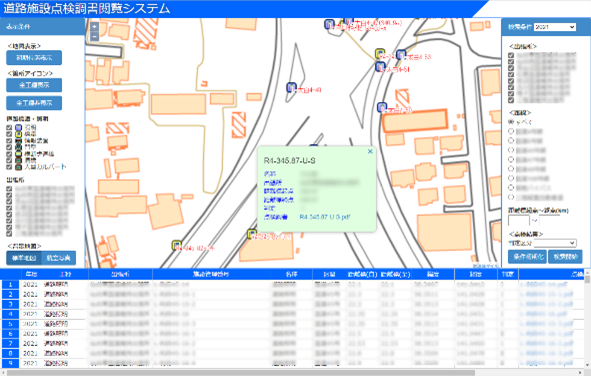
Task: Click the 全工種表示 button
Action: (x=34, y=85)
